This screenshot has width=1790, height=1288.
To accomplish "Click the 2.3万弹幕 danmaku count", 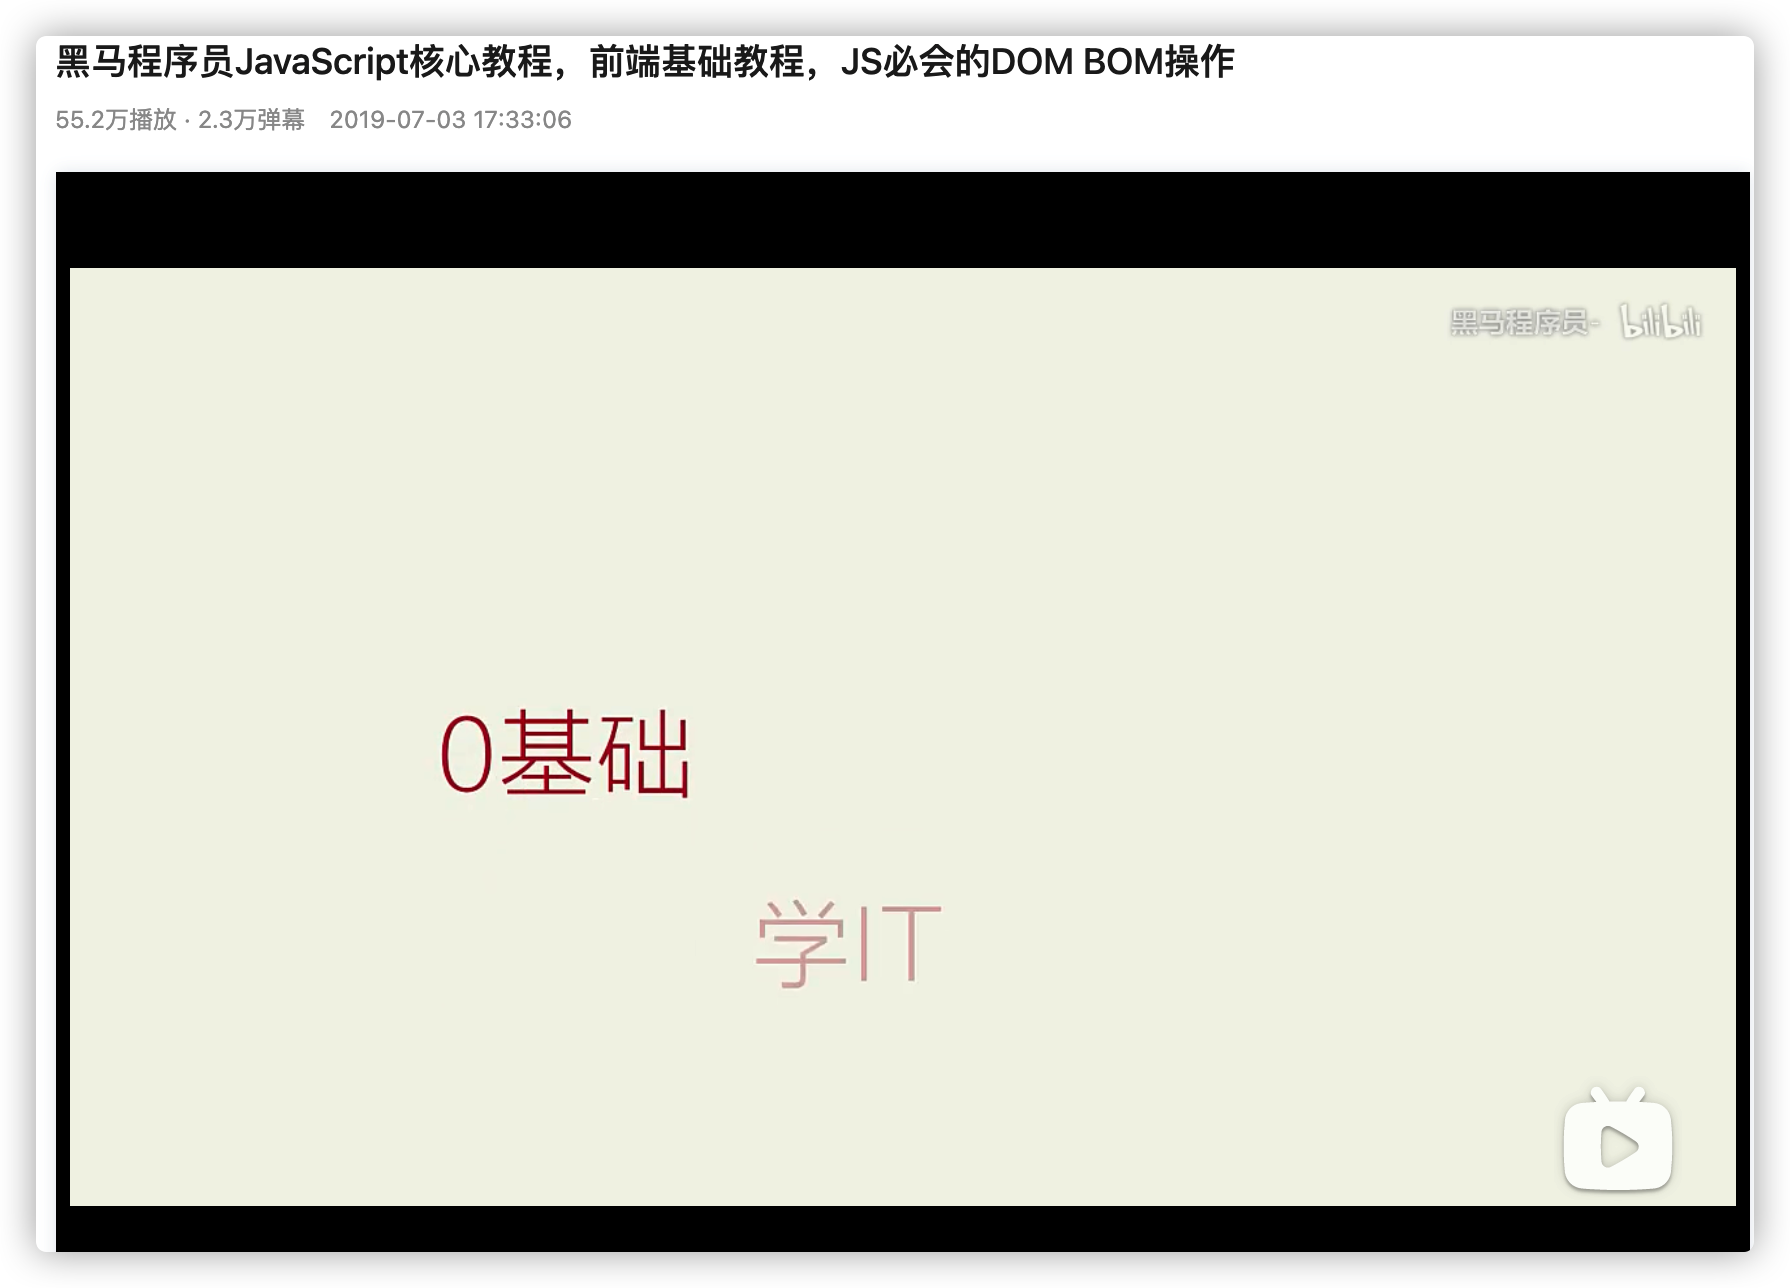I will (x=251, y=120).
